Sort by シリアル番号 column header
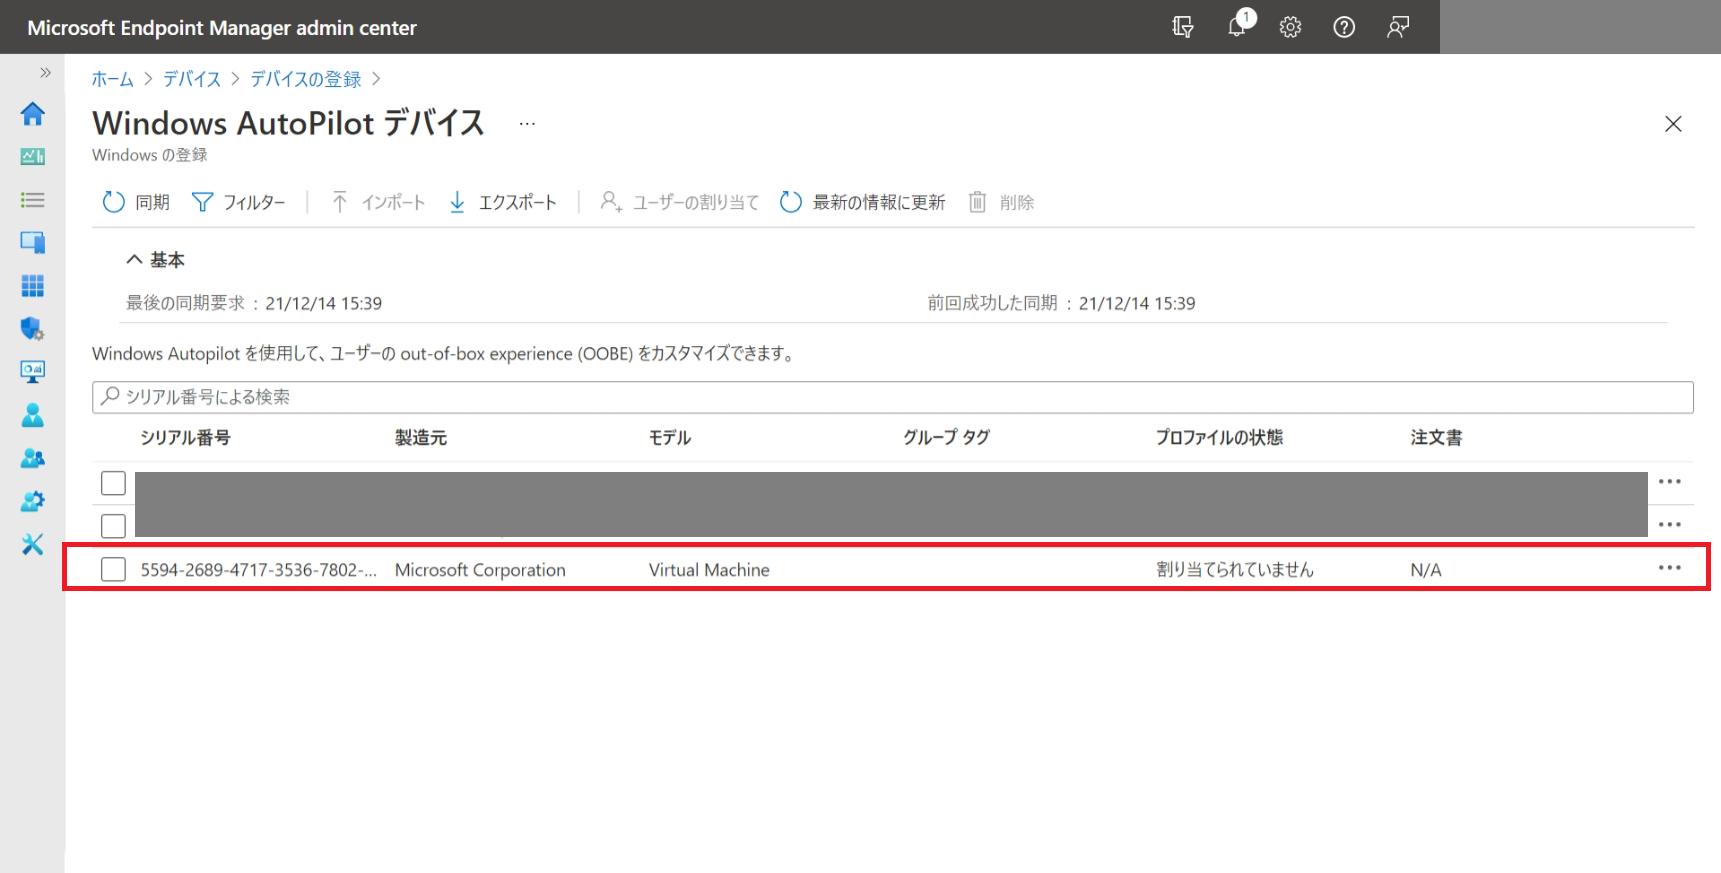This screenshot has width=1721, height=873. click(x=185, y=438)
